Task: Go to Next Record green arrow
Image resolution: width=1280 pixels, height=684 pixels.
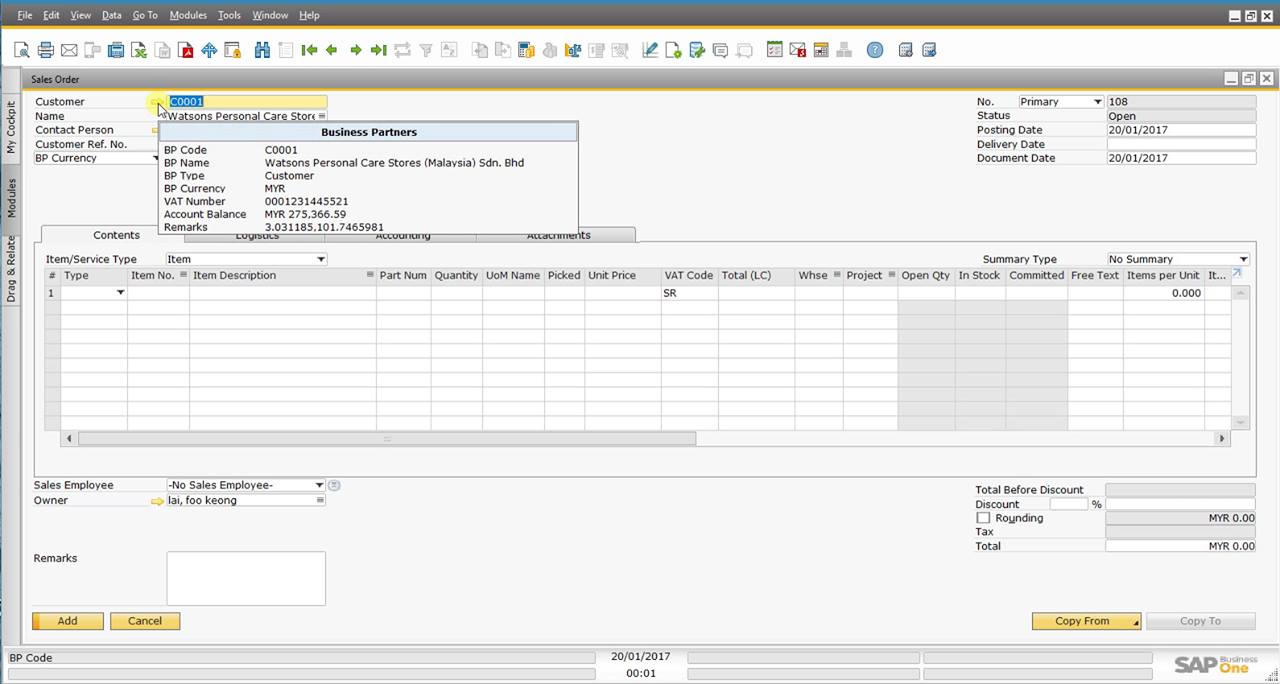Action: point(355,50)
